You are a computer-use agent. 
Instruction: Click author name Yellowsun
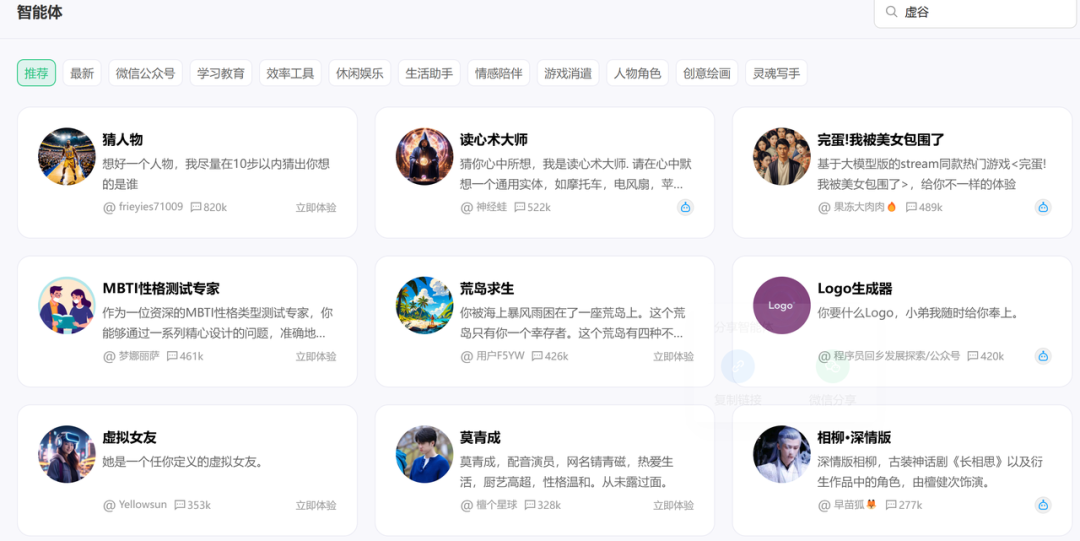pos(143,504)
